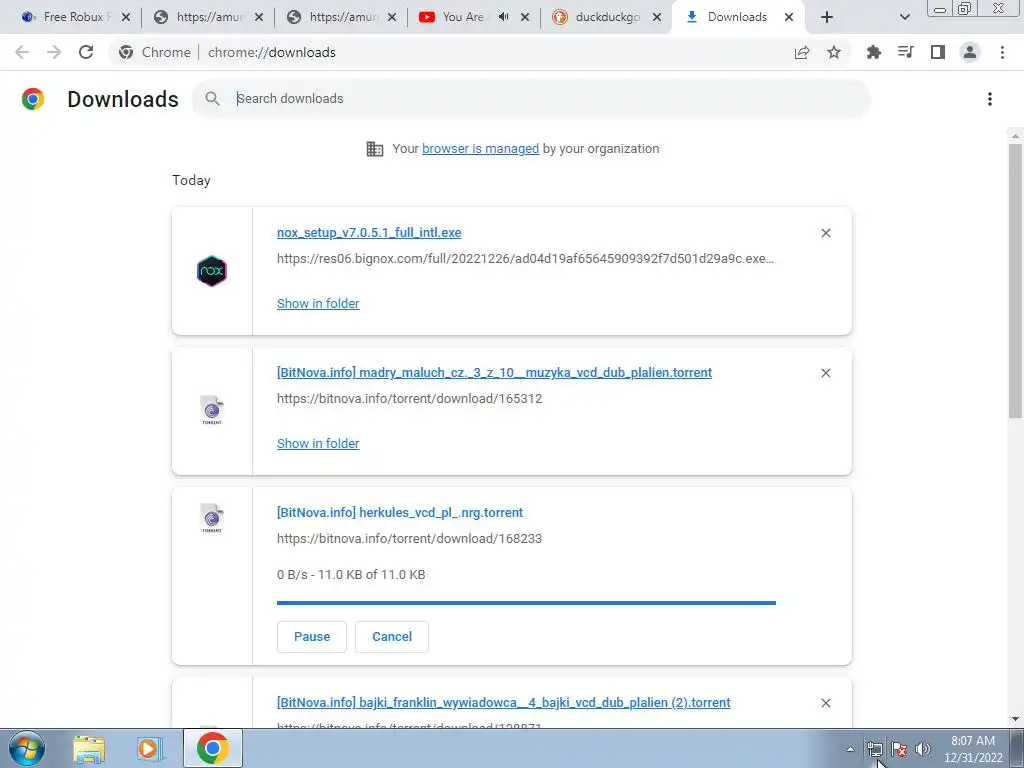Screen dimensions: 1024x768
Task: Mute the YouTube tab audio icon
Action: [504, 17]
